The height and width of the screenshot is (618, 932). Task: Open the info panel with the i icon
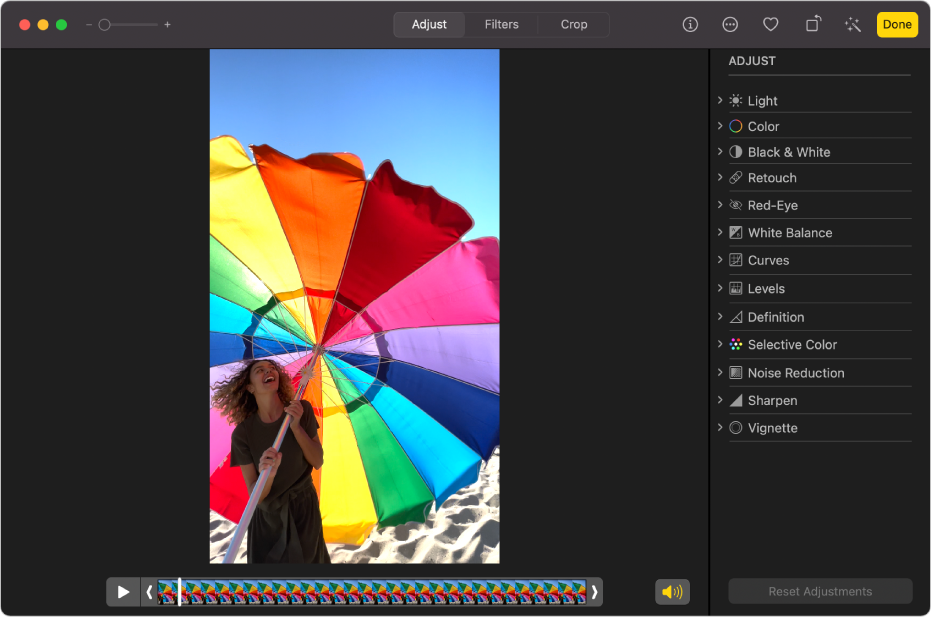[689, 24]
